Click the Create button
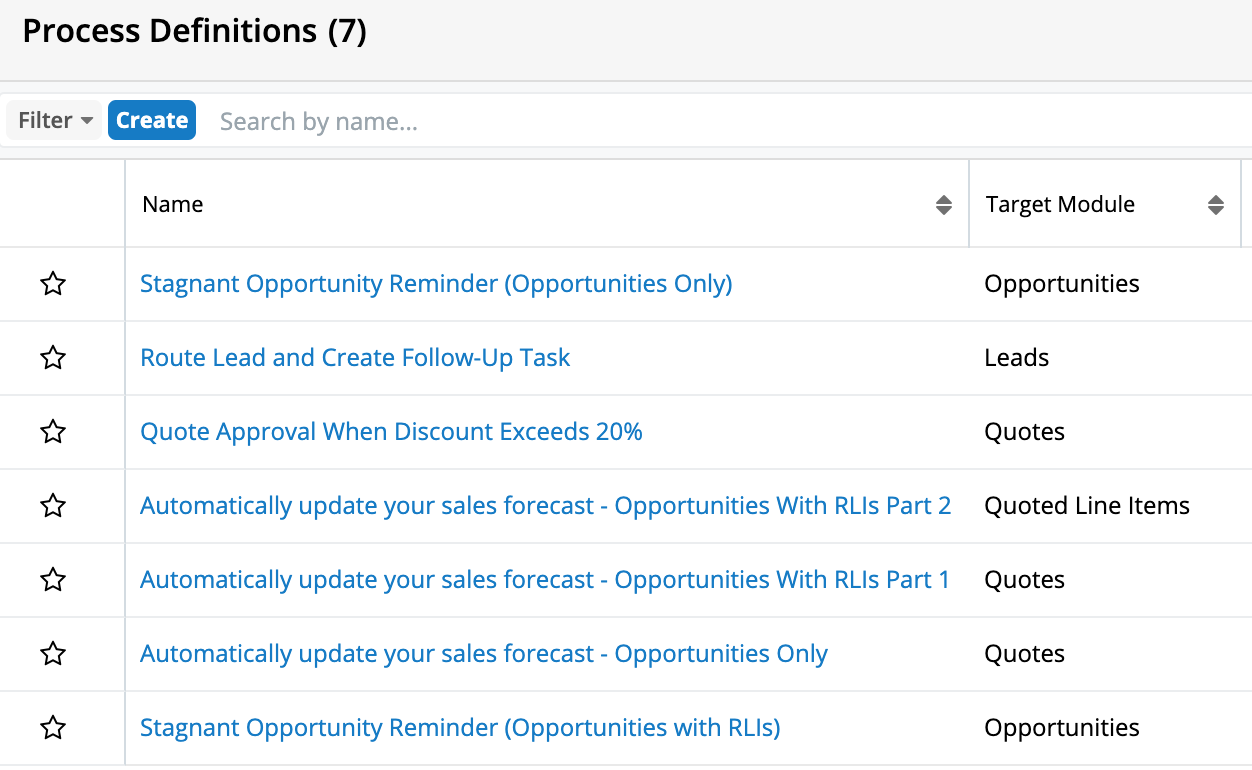Image resolution: width=1252 pixels, height=770 pixels. 152,120
